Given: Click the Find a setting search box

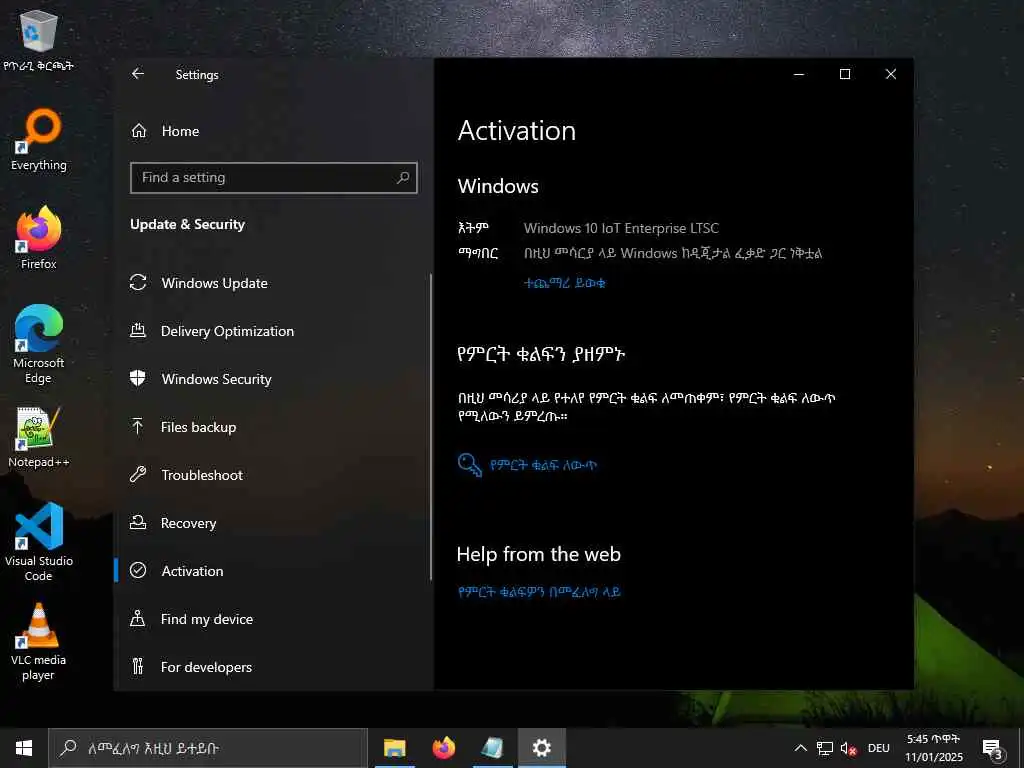Looking at the screenshot, I should (274, 178).
